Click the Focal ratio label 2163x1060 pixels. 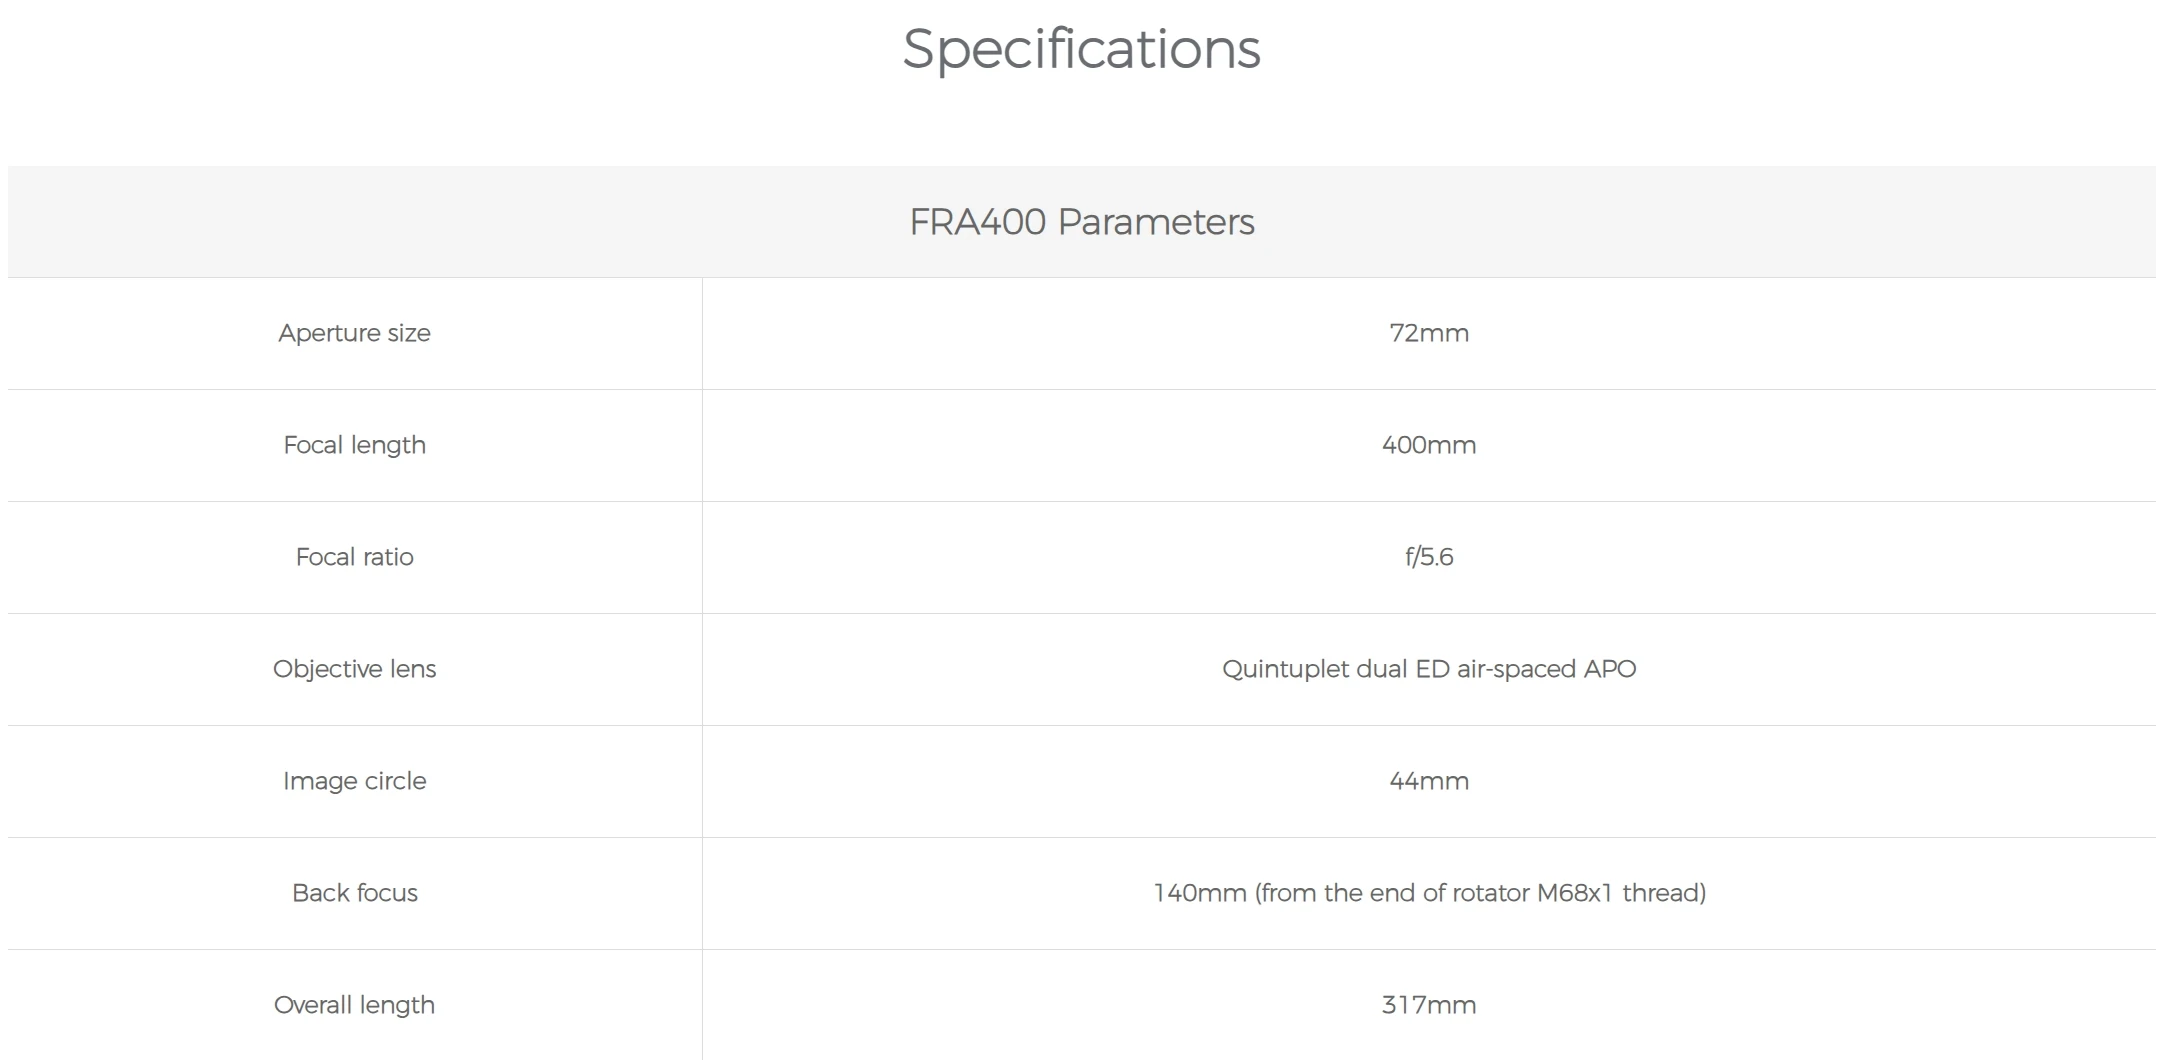point(354,557)
